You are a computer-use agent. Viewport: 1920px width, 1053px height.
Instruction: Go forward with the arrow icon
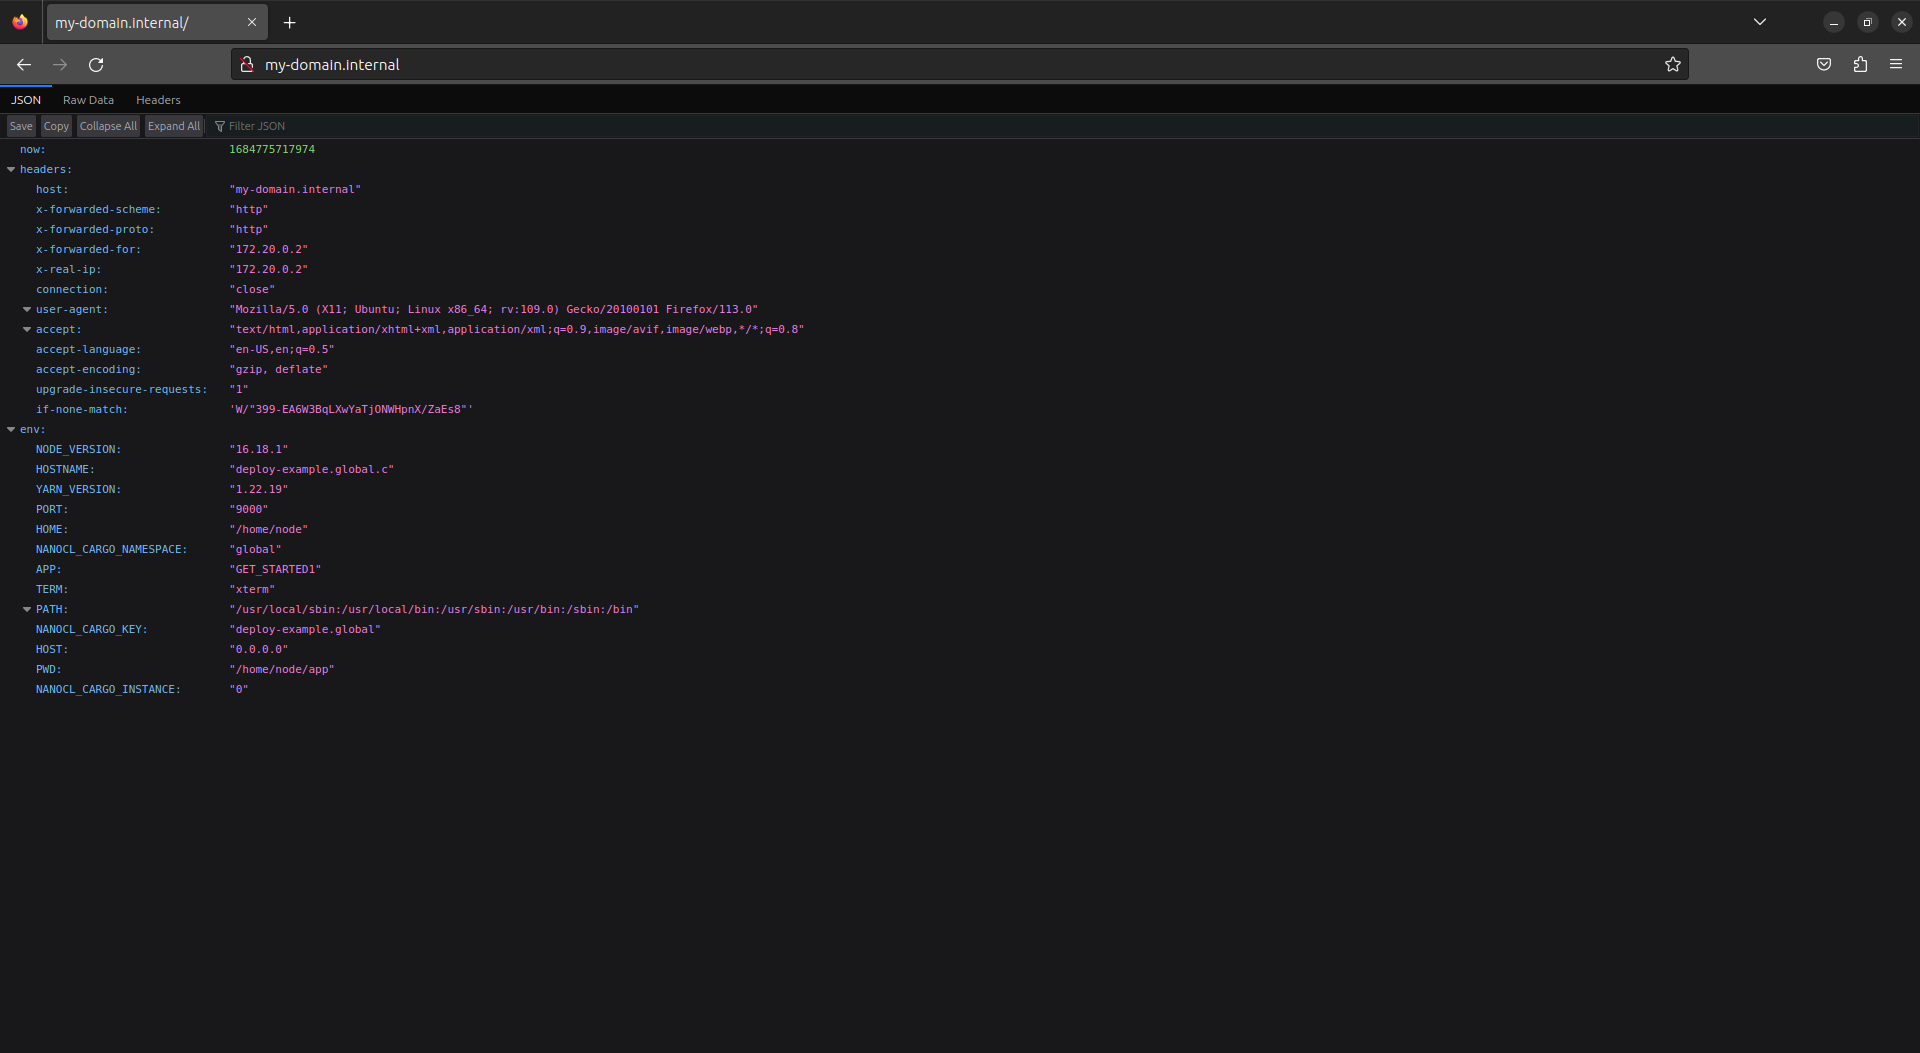tap(60, 65)
